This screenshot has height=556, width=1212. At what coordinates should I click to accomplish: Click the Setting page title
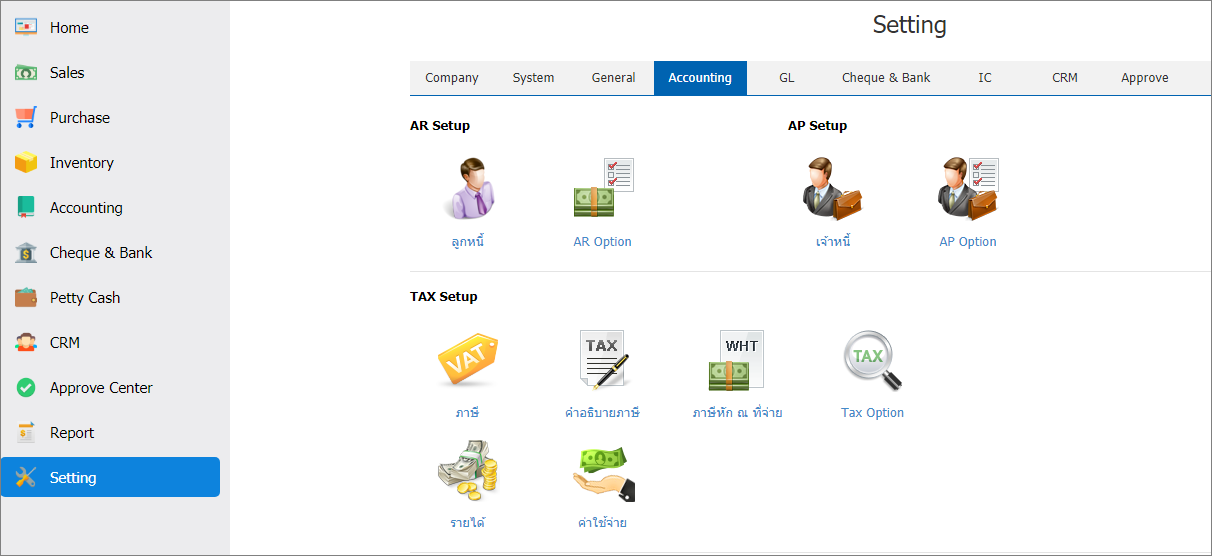[x=910, y=25]
